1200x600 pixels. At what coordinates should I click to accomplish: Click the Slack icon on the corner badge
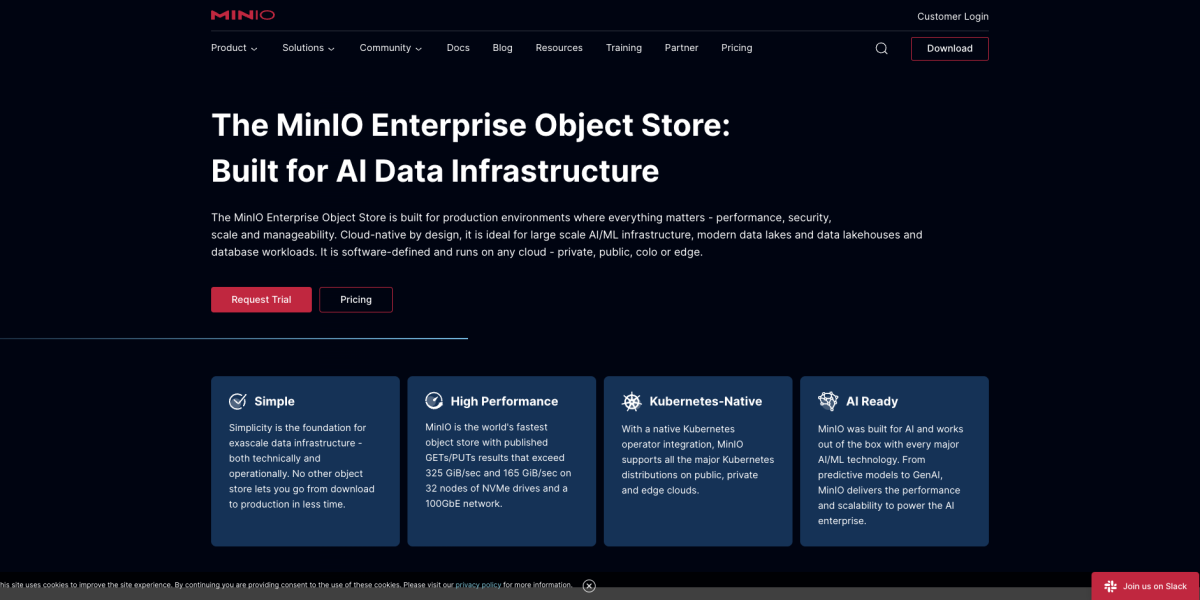click(1110, 586)
